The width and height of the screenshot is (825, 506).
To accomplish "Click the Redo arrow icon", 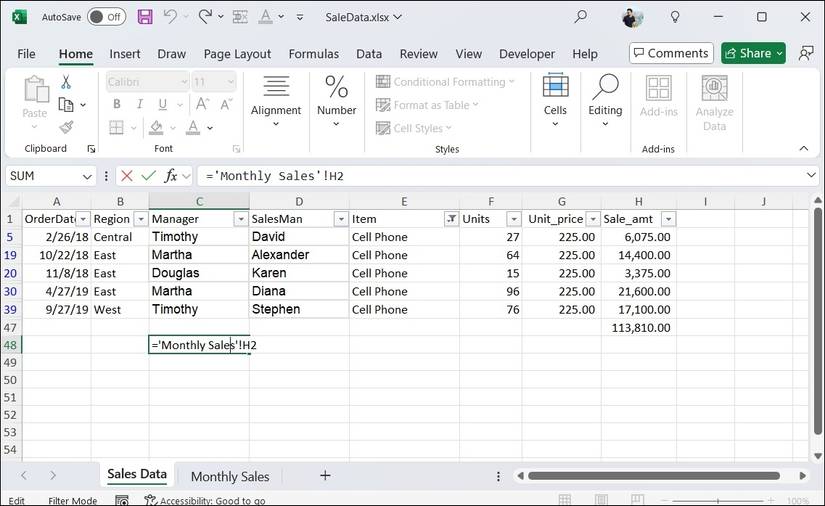I will (205, 17).
